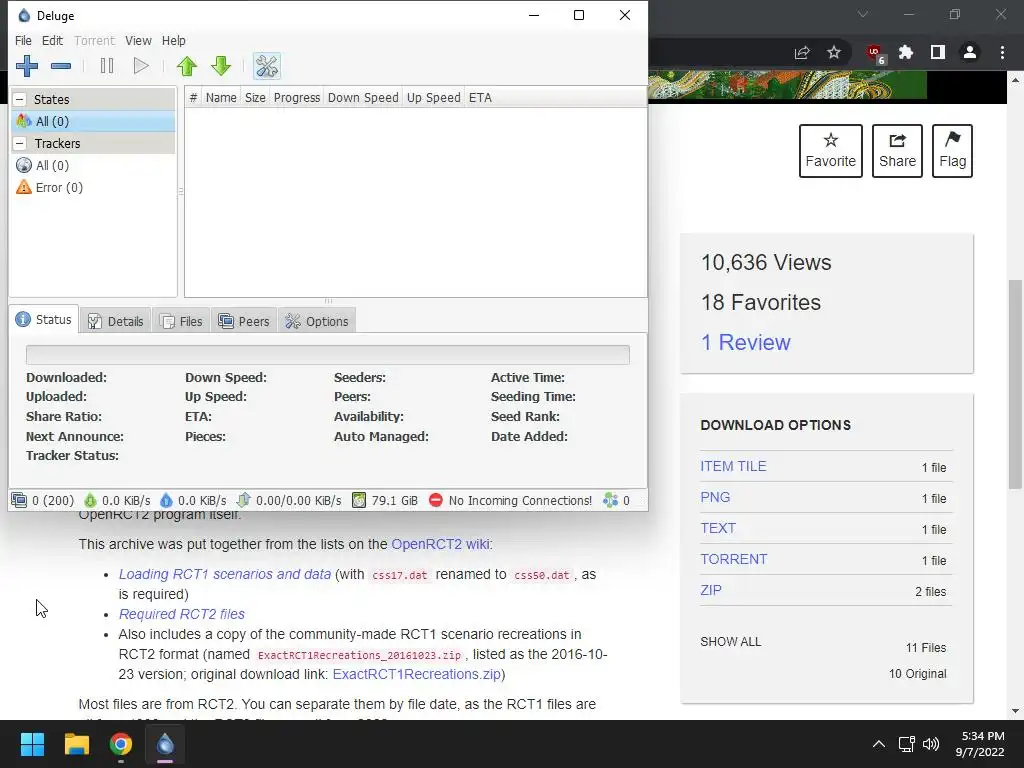This screenshot has height=768, width=1024.
Task: Click Chrome's share page icon
Action: tap(802, 52)
